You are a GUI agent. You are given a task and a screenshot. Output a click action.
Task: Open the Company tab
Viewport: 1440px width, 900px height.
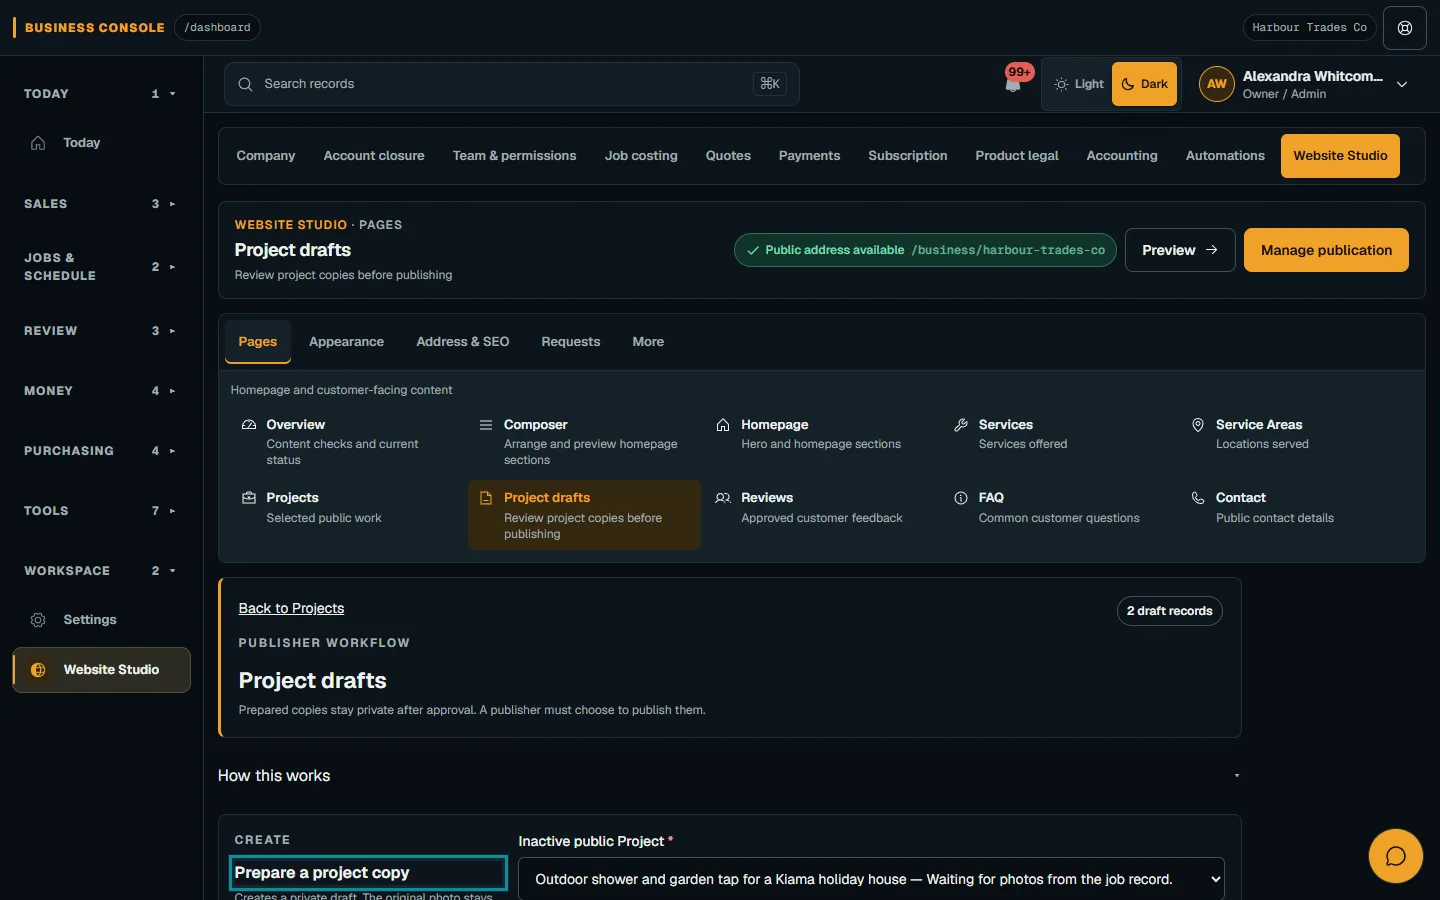click(266, 156)
